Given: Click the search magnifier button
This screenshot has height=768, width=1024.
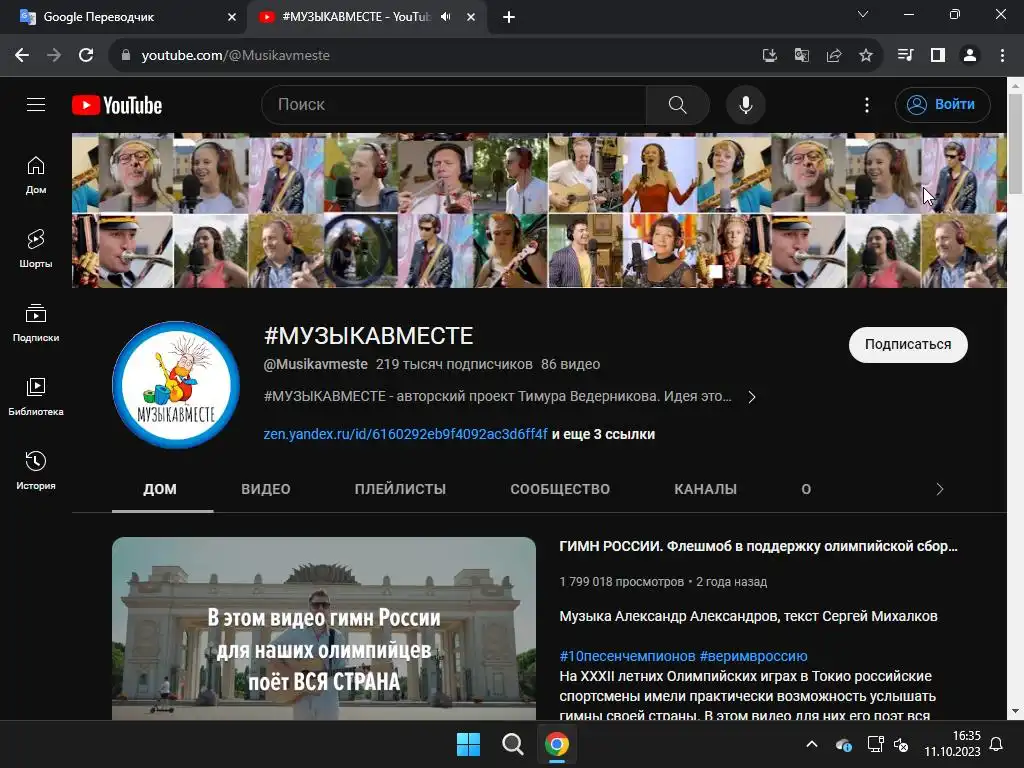Looking at the screenshot, I should click(677, 104).
